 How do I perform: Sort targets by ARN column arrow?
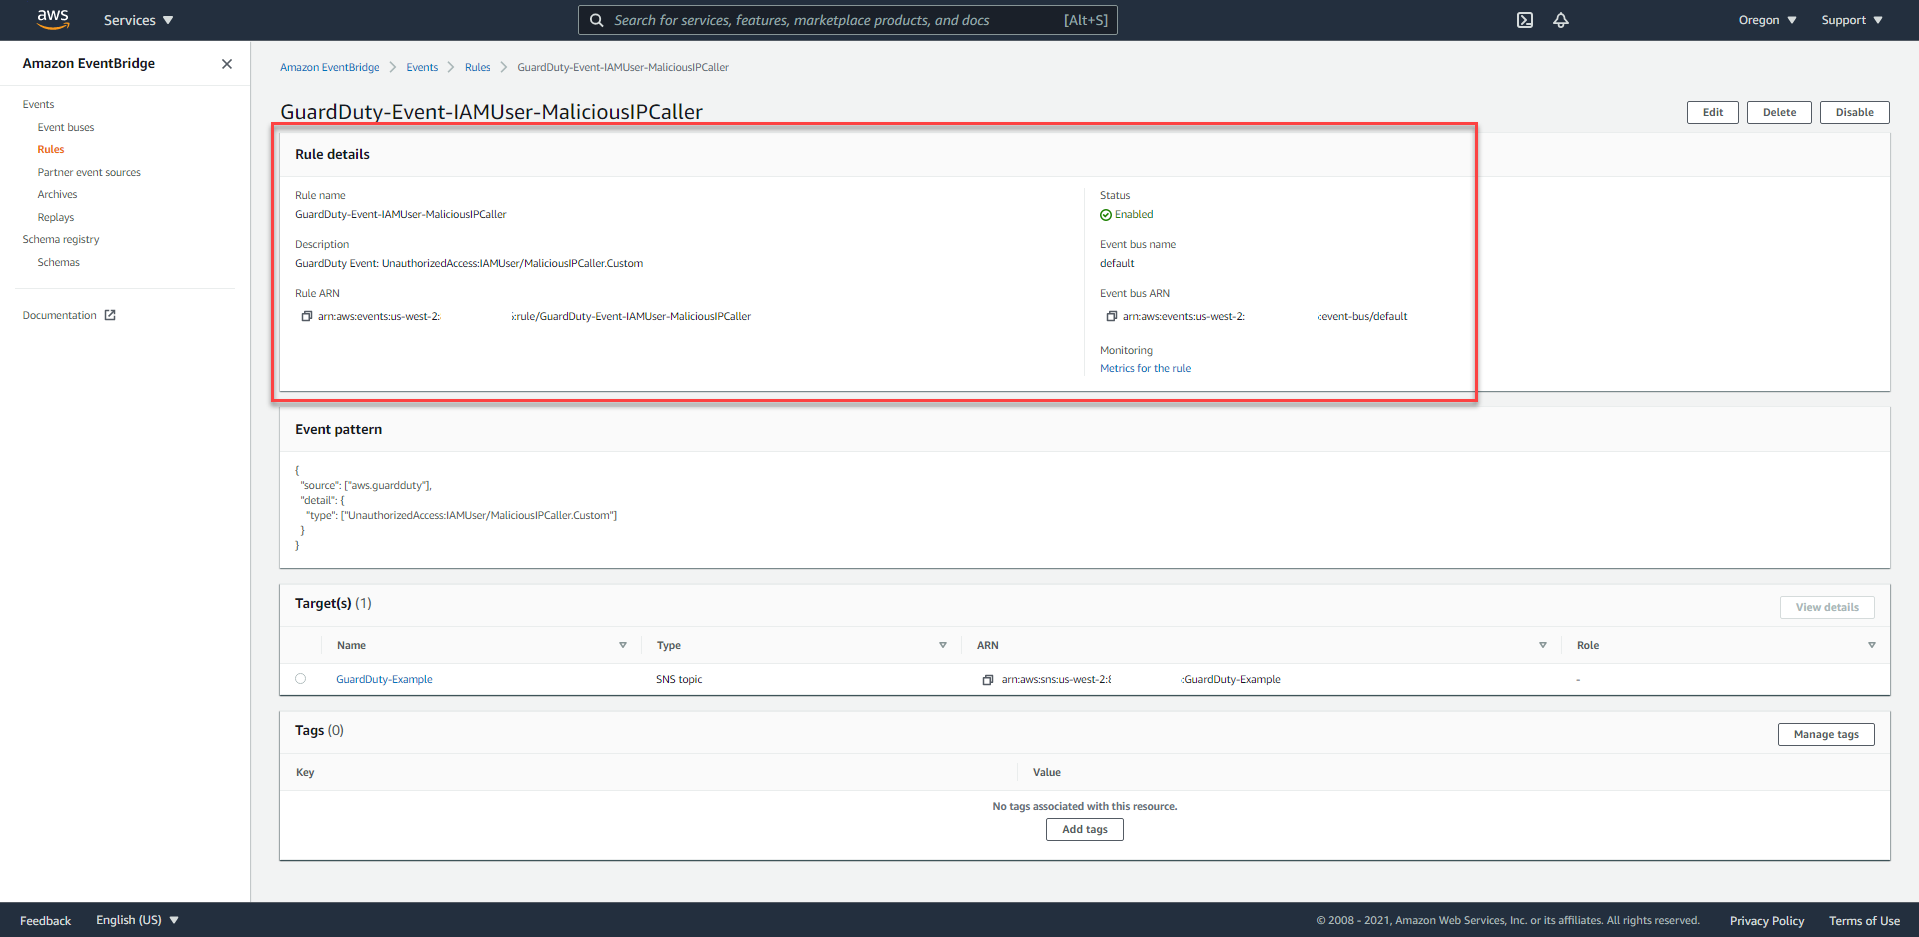tap(1543, 645)
